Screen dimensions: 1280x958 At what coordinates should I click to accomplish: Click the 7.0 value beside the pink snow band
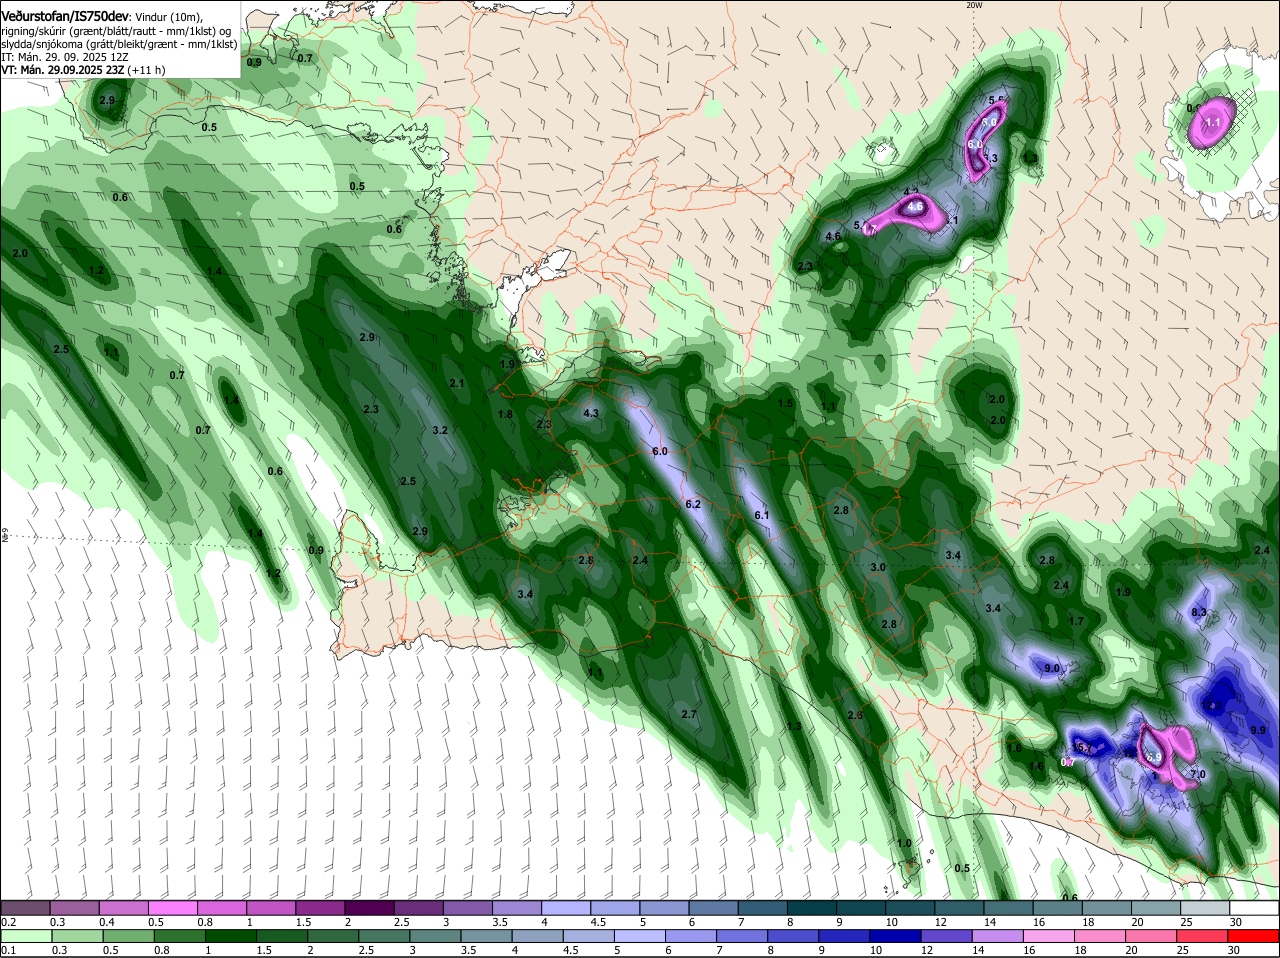pyautogui.click(x=1198, y=774)
